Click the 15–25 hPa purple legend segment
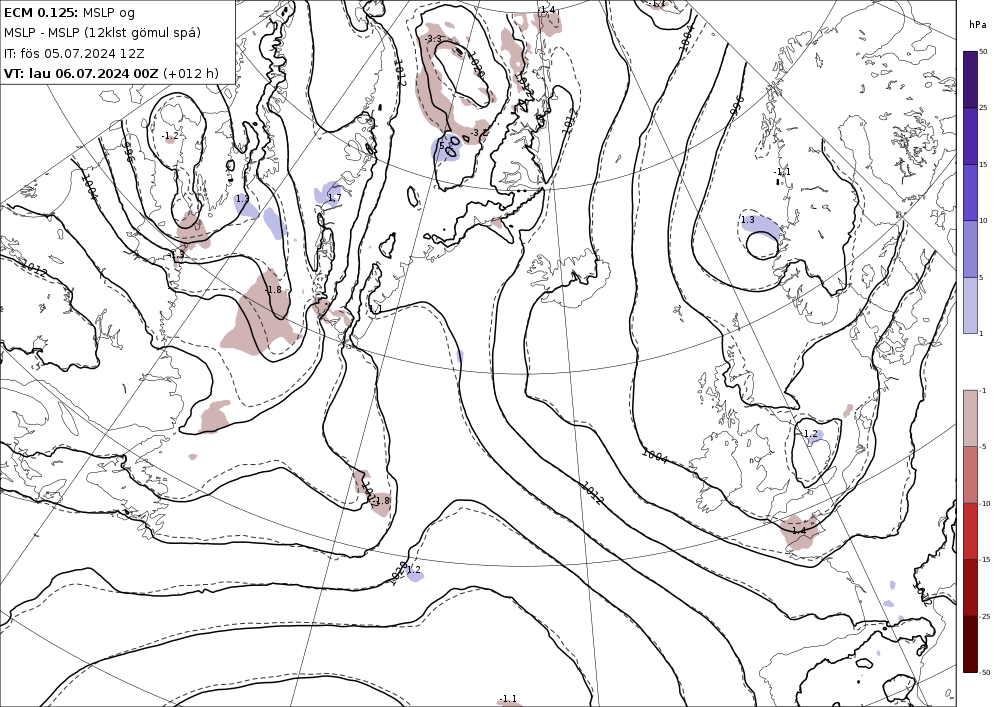Image resolution: width=1000 pixels, height=707 pixels. coord(970,136)
